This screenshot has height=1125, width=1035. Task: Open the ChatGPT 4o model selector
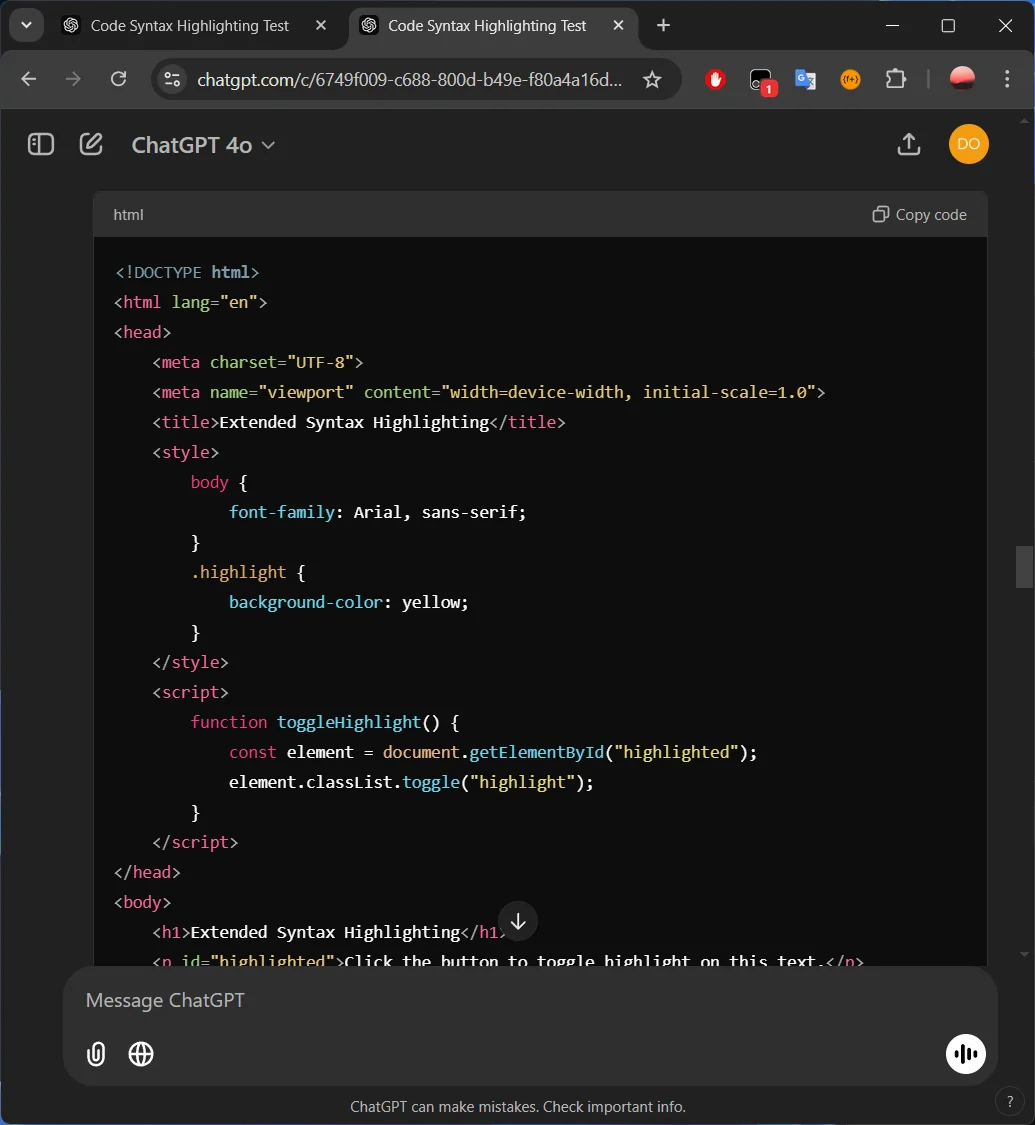(x=204, y=145)
